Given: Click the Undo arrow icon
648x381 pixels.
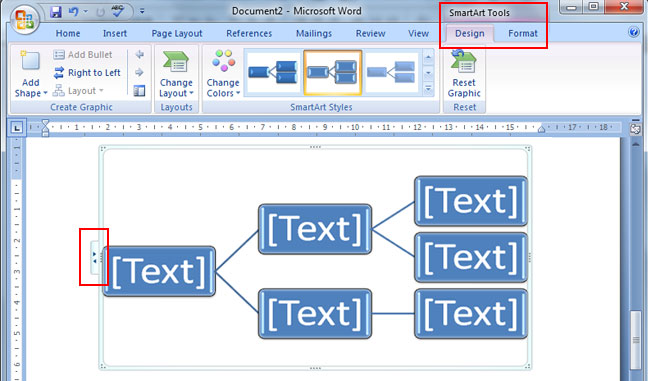Looking at the screenshot, I should coord(74,11).
